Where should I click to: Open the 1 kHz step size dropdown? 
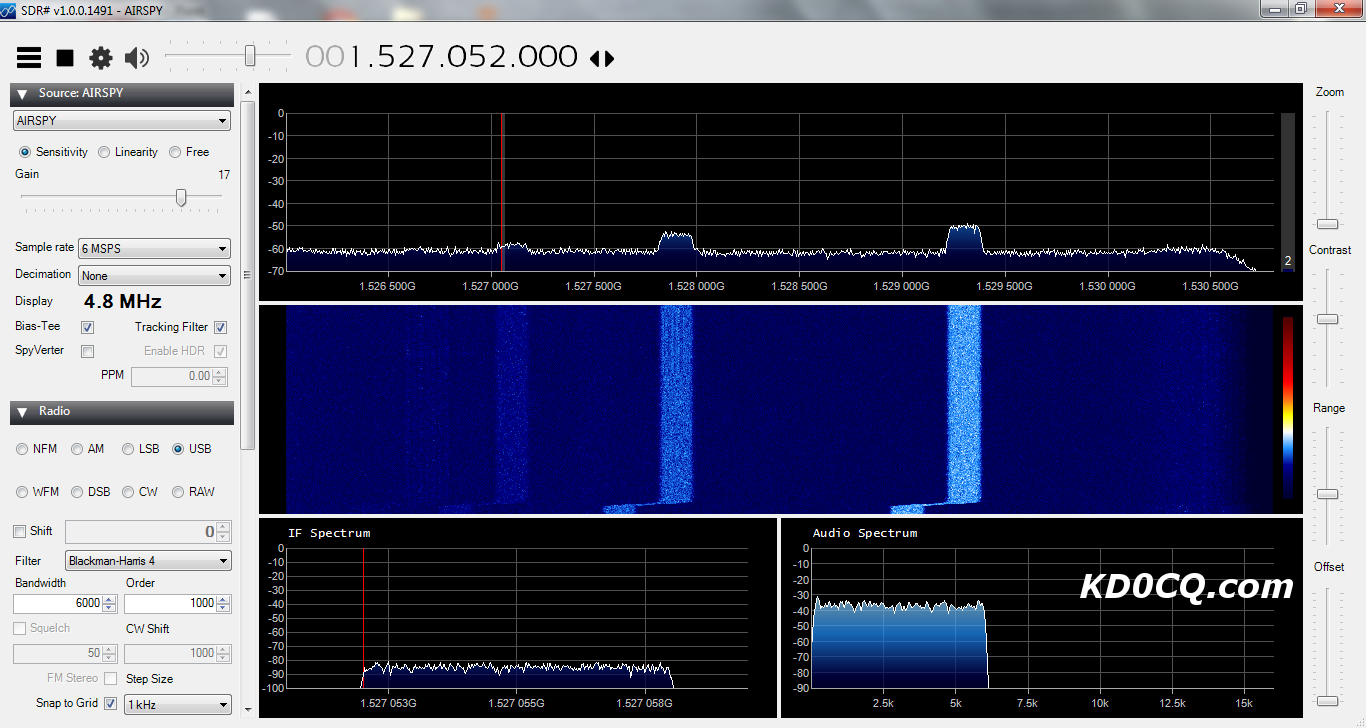(178, 705)
